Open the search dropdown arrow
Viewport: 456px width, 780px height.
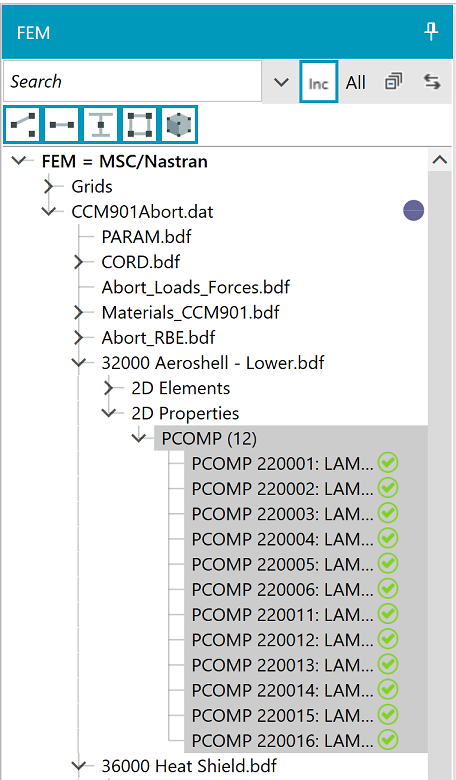coord(281,82)
